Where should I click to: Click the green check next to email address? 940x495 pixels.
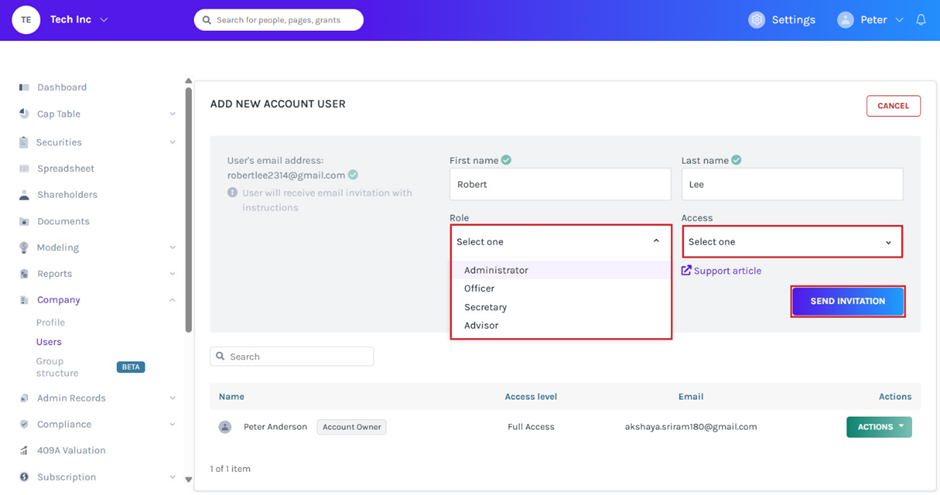pyautogui.click(x=353, y=174)
